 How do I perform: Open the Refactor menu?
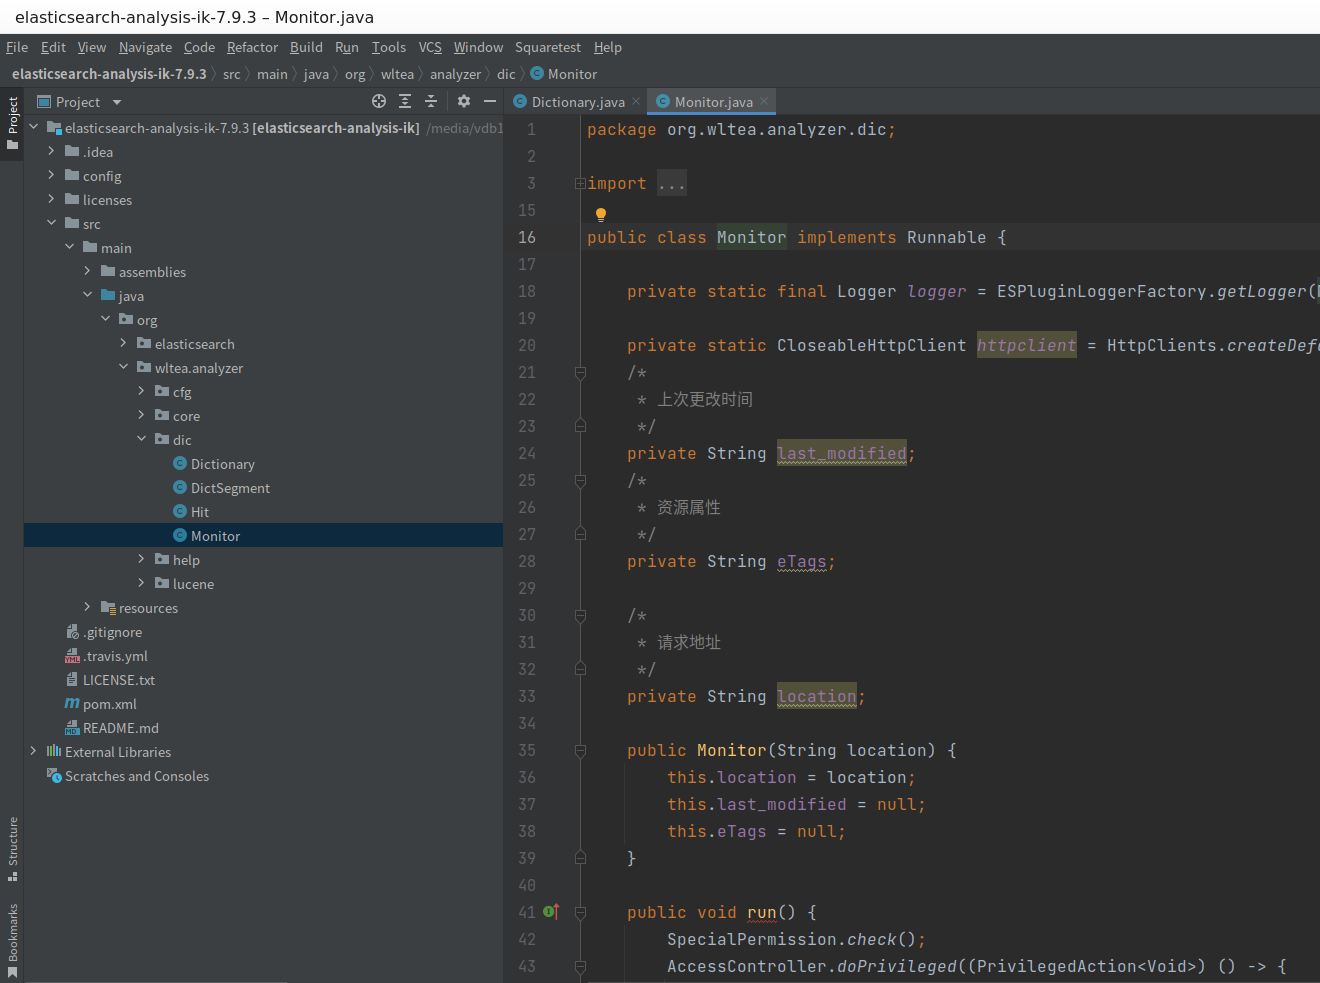point(252,47)
